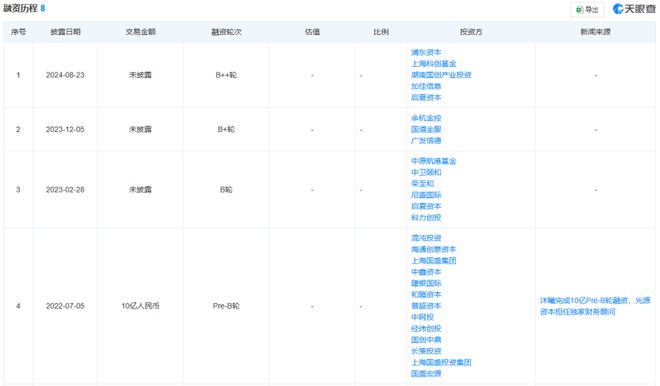Open investor link 混沌投资
This screenshot has width=660, height=386.
pos(426,238)
